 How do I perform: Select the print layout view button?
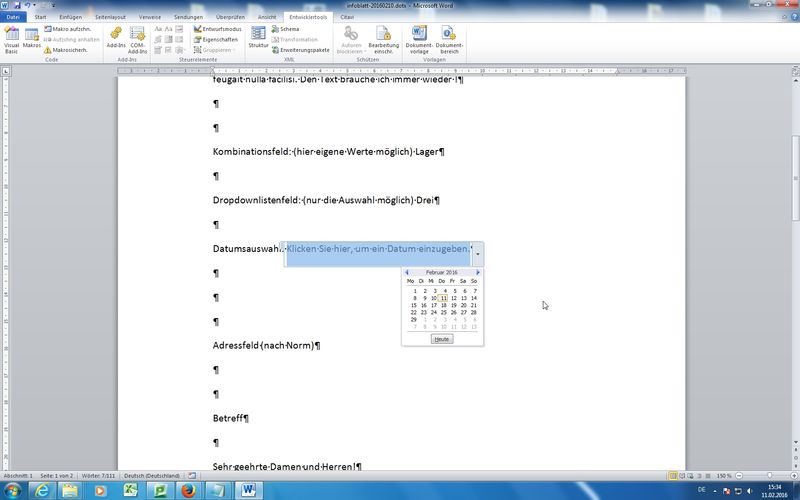(673, 476)
